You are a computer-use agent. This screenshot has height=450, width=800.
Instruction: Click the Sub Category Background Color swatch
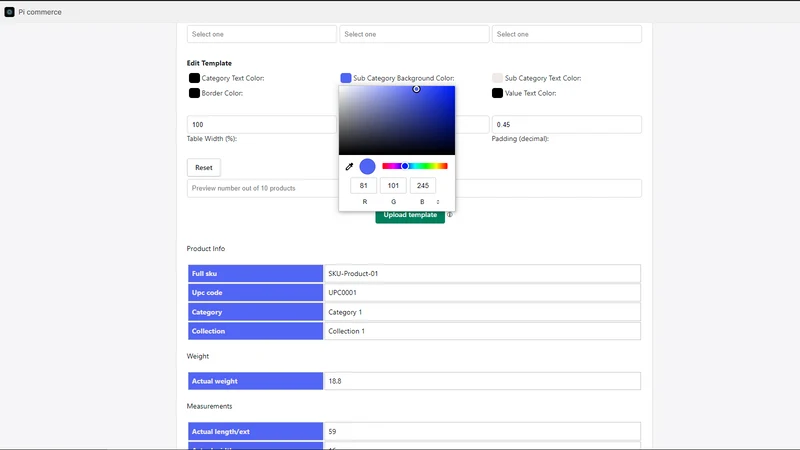[x=346, y=78]
